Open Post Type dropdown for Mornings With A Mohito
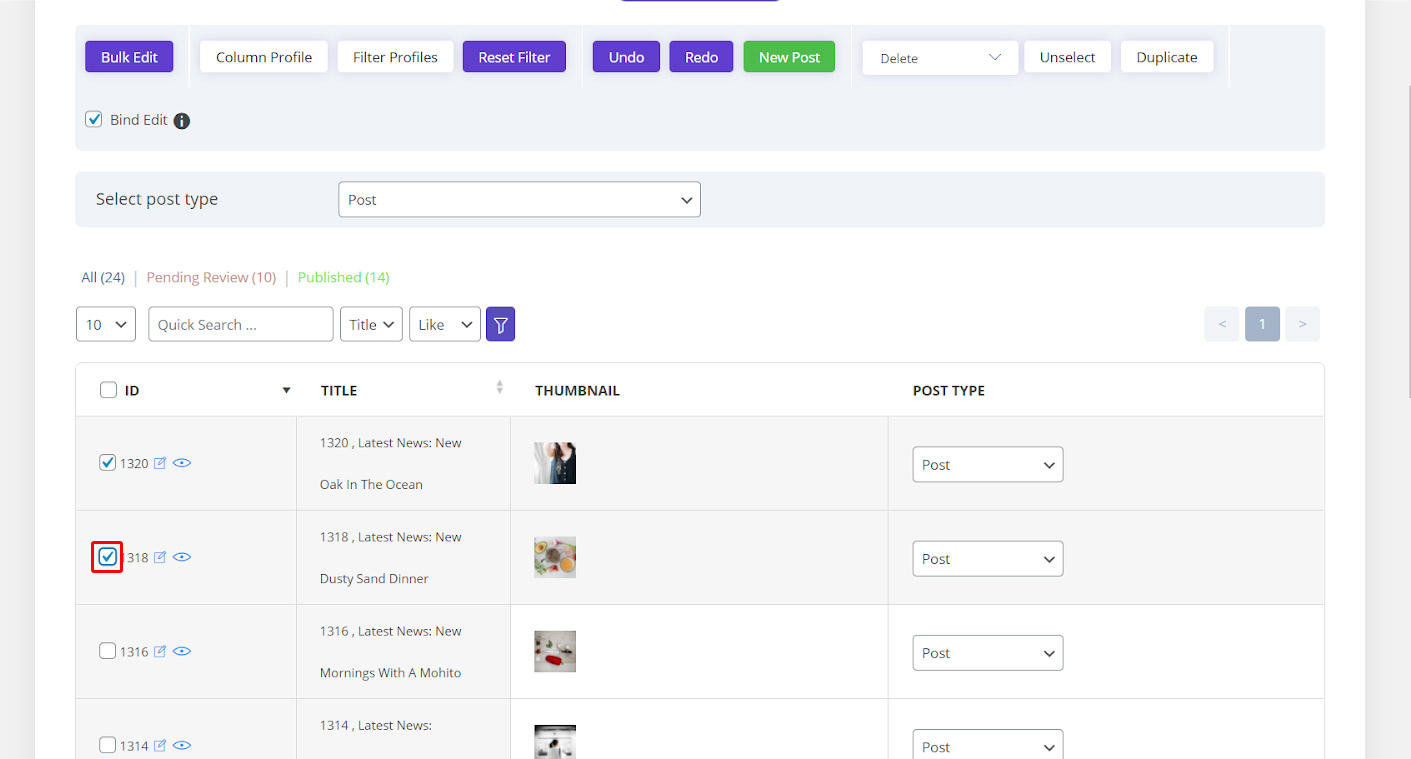Screen dimensions: 1411x759 [x=988, y=652]
